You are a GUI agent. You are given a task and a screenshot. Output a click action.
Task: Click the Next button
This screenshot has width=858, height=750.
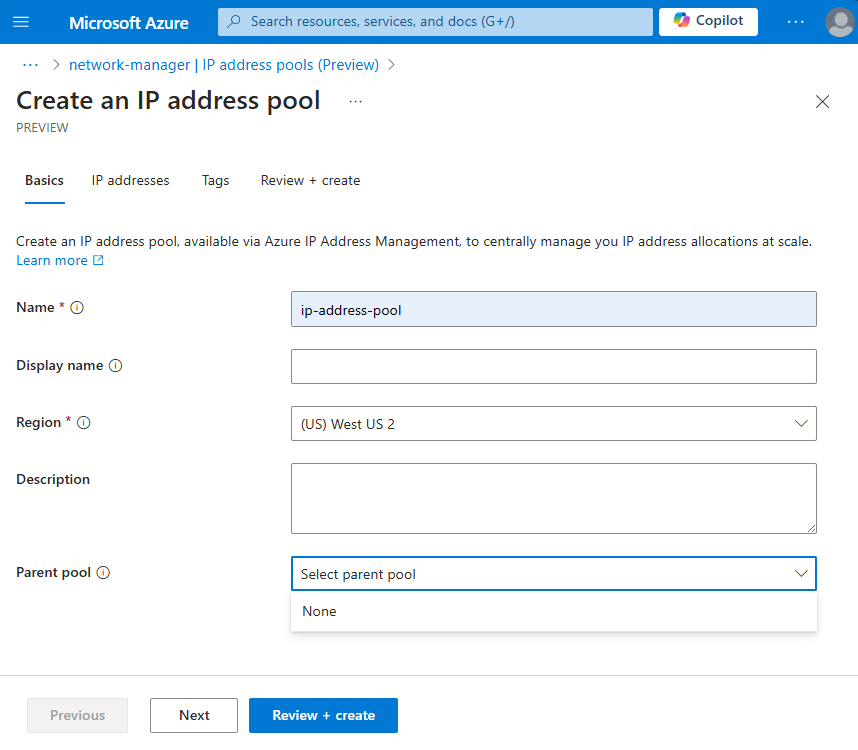point(193,715)
